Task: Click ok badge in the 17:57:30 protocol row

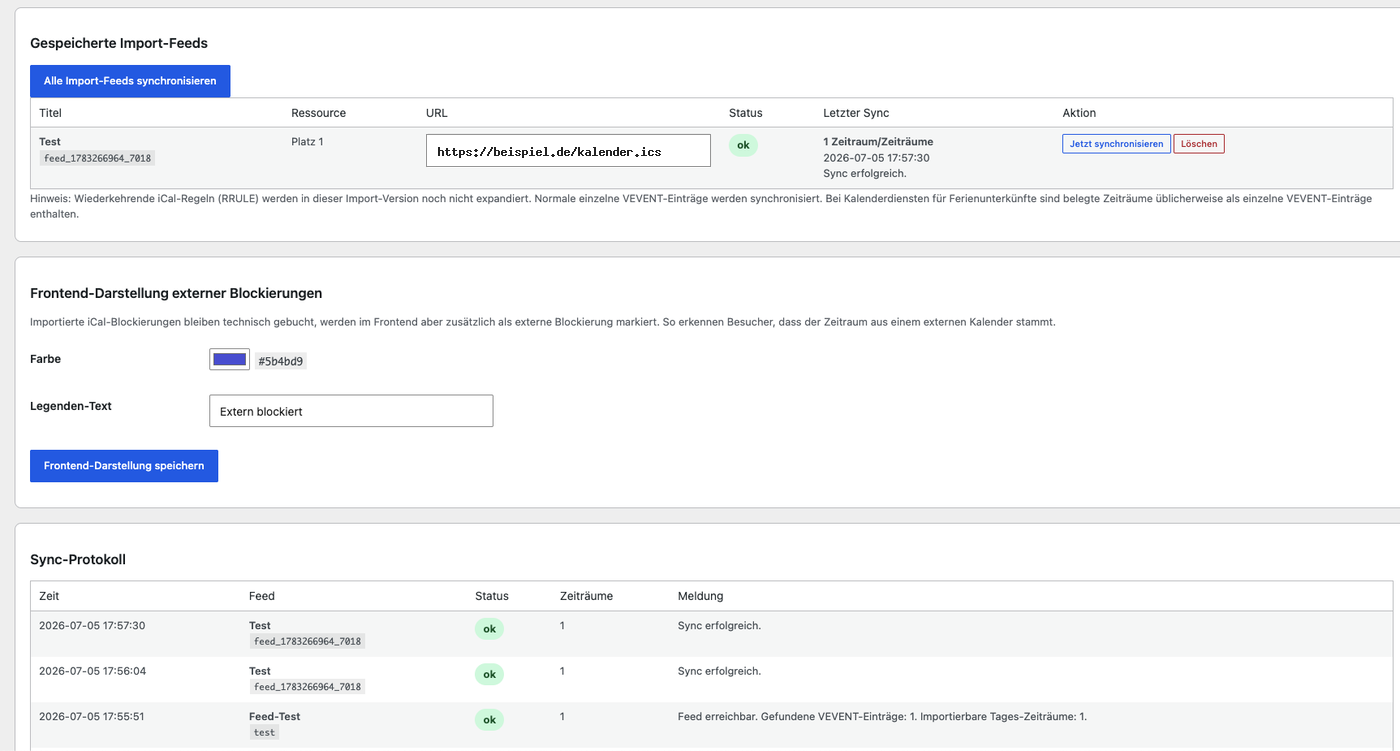Action: click(489, 629)
